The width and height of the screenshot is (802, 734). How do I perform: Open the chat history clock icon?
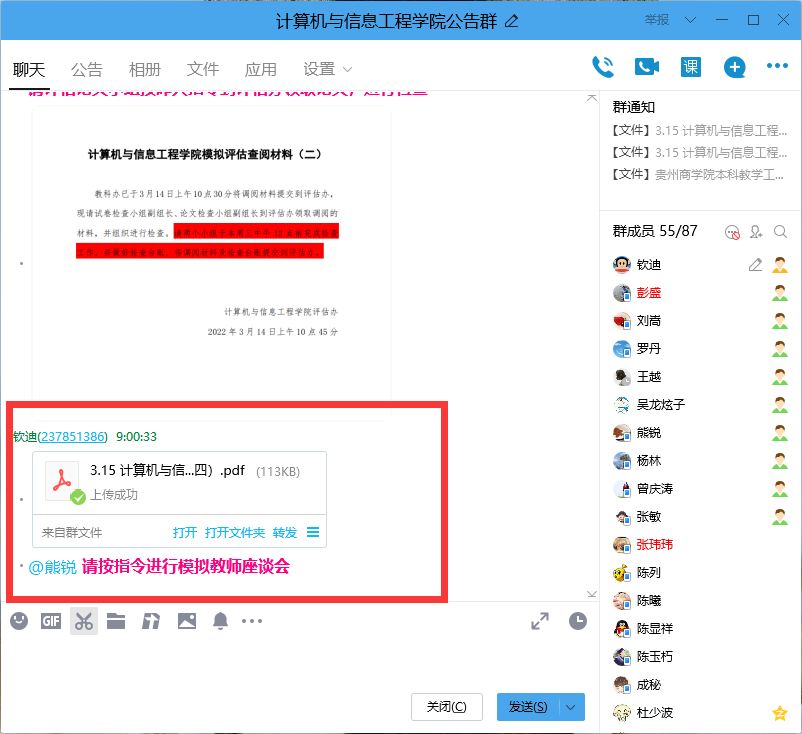(578, 621)
